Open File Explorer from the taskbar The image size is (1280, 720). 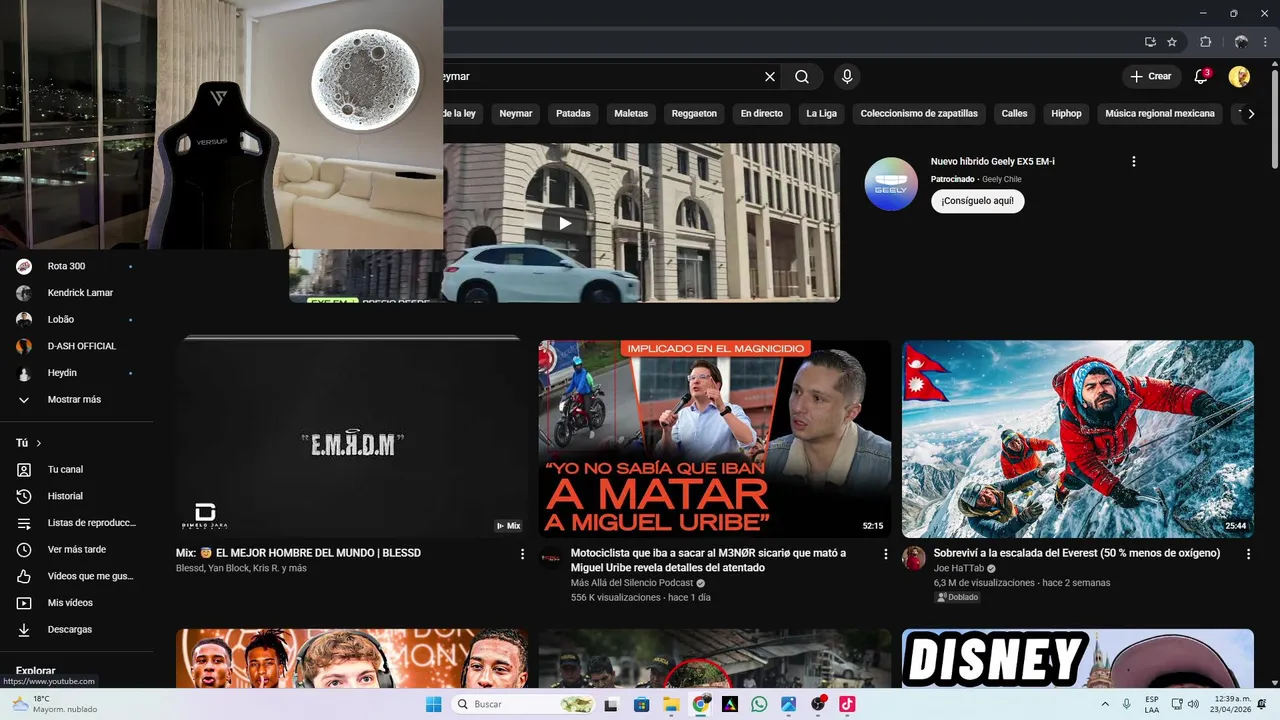[671, 704]
